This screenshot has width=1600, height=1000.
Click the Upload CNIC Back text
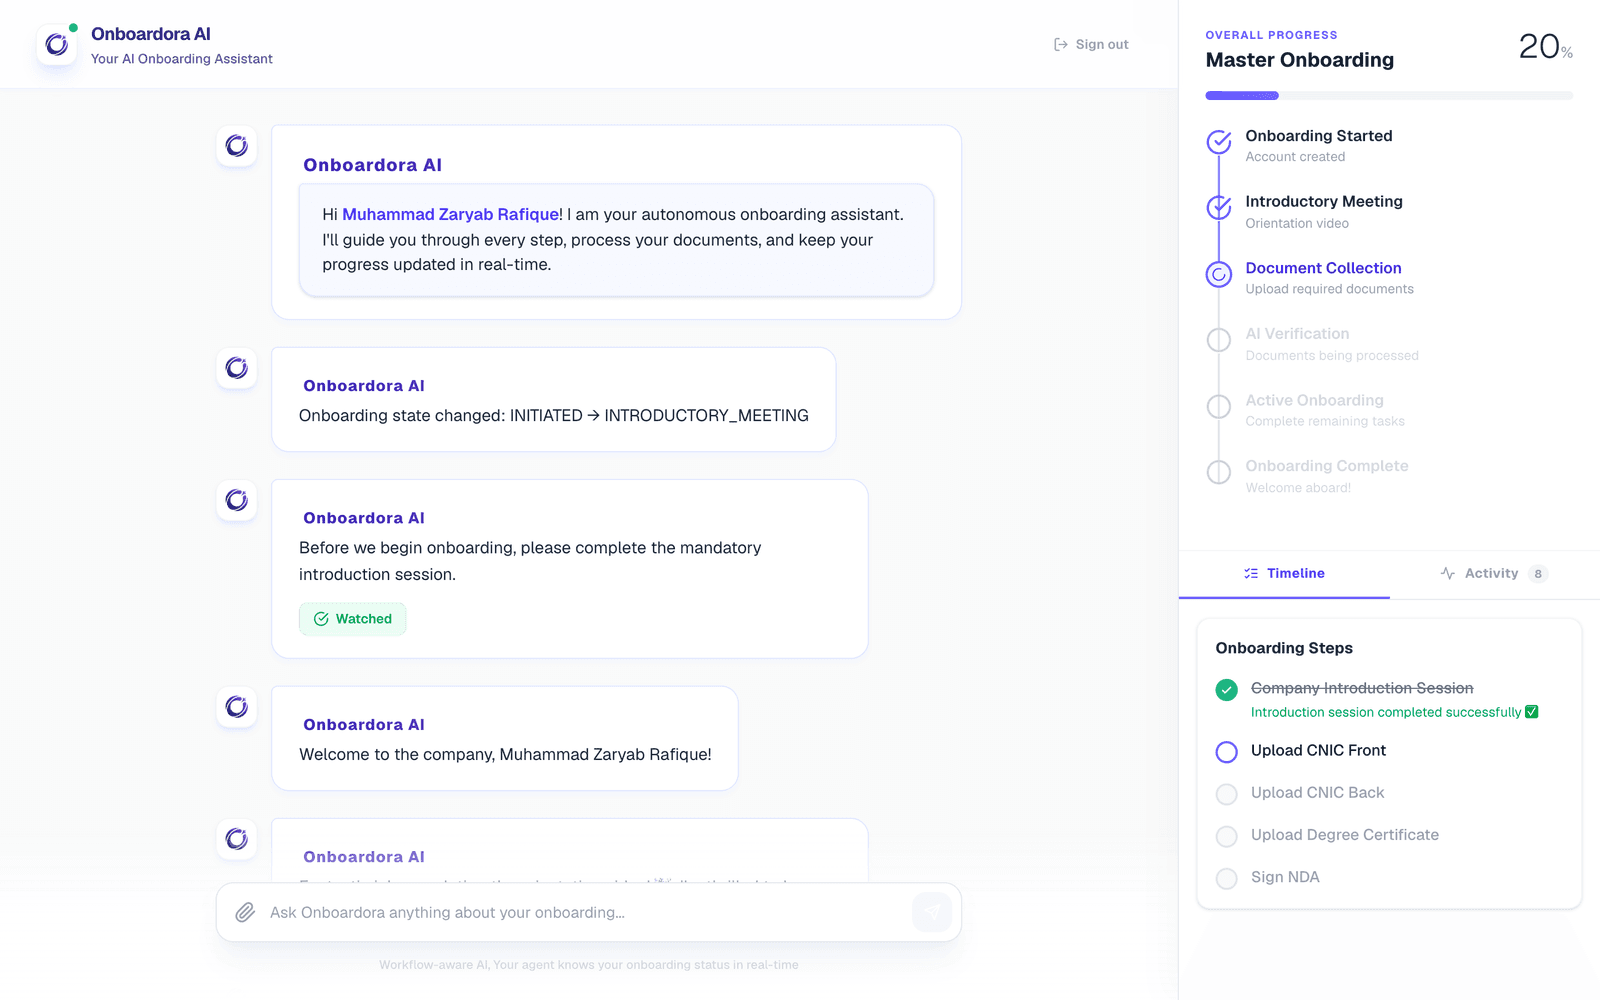coord(1317,792)
